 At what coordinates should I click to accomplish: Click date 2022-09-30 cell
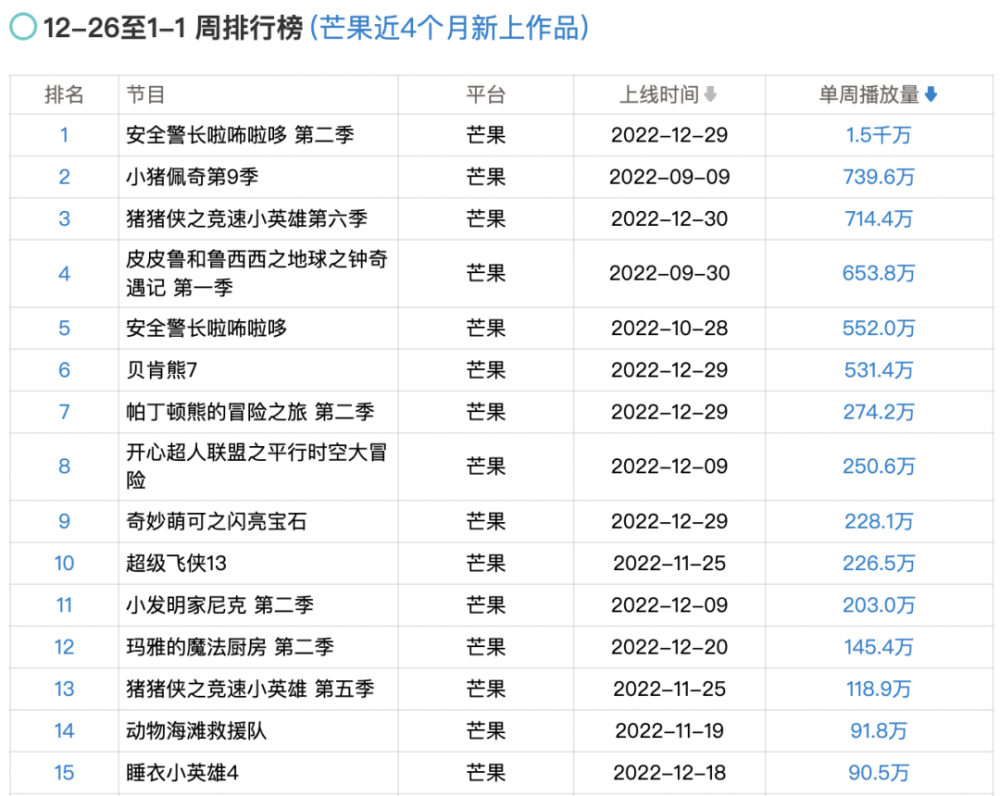coord(669,273)
